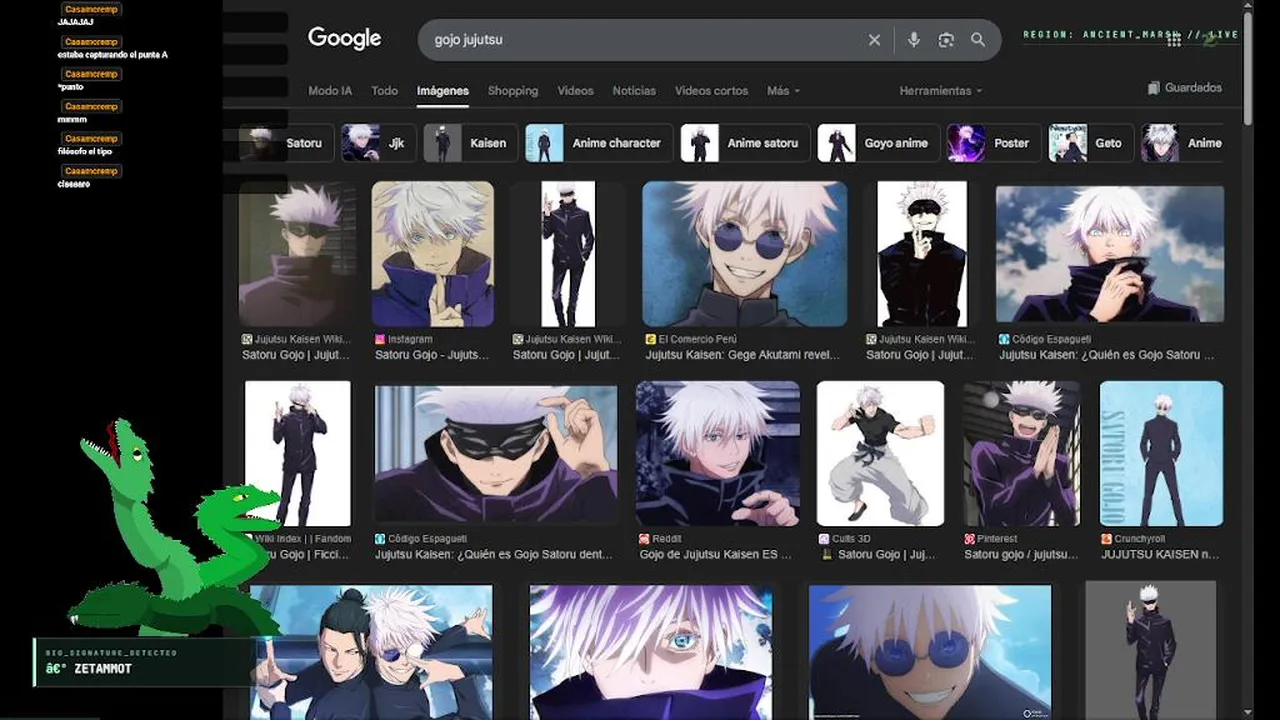Click inside the 'gojo jujutsu' search field
The width and height of the screenshot is (1280, 720).
point(640,40)
